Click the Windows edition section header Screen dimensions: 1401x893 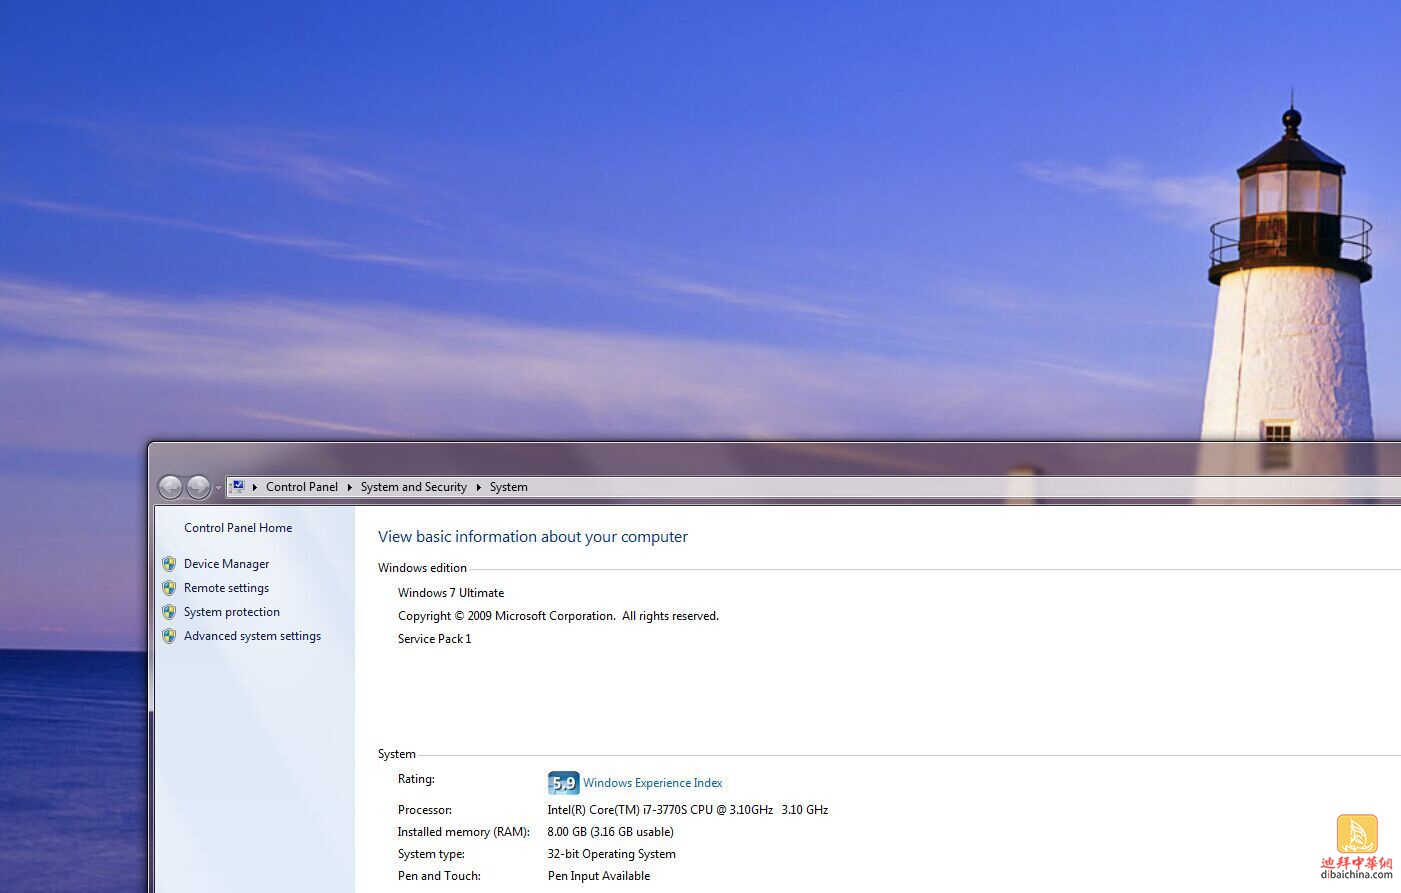tap(422, 568)
